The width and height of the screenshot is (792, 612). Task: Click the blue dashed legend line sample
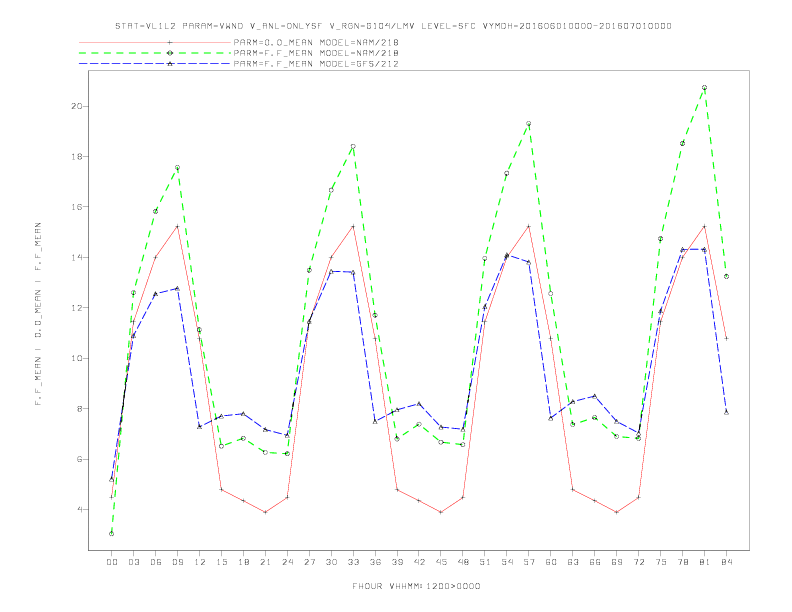pyautogui.click(x=155, y=64)
